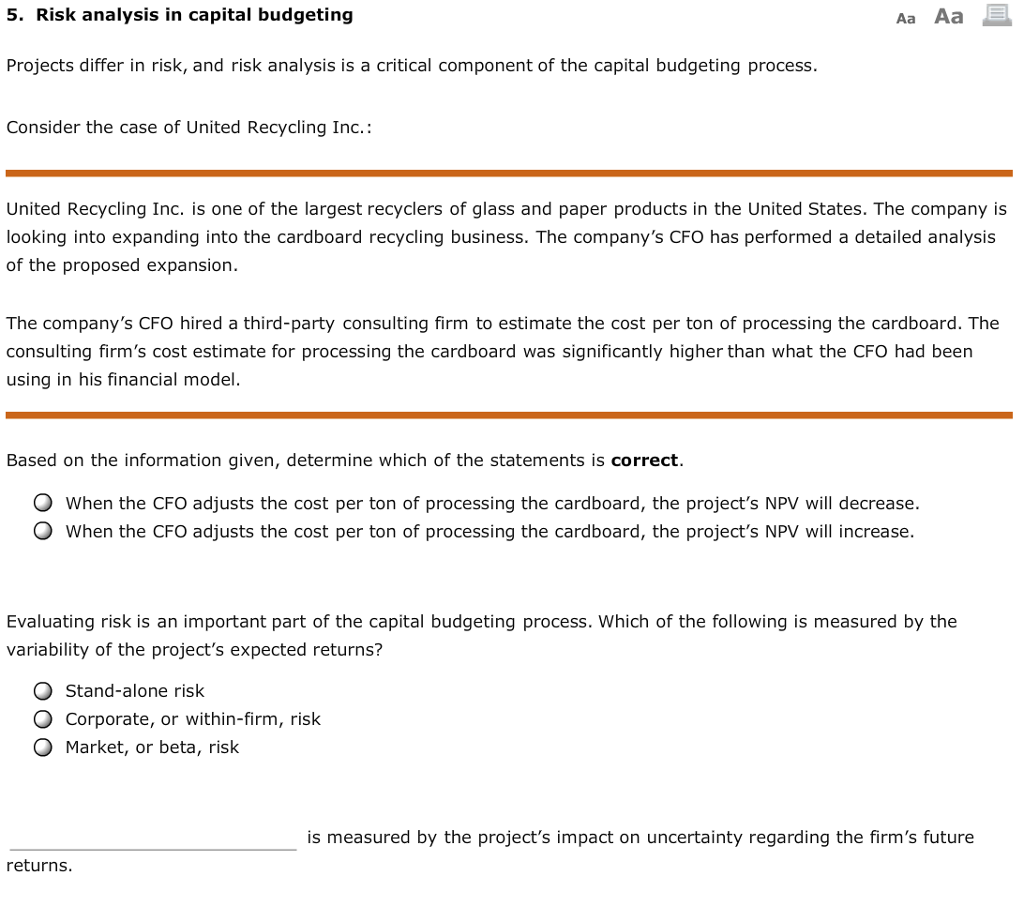This screenshot has height=921, width=1024.
Task: Select the NPV will increase option
Action: (x=43, y=530)
